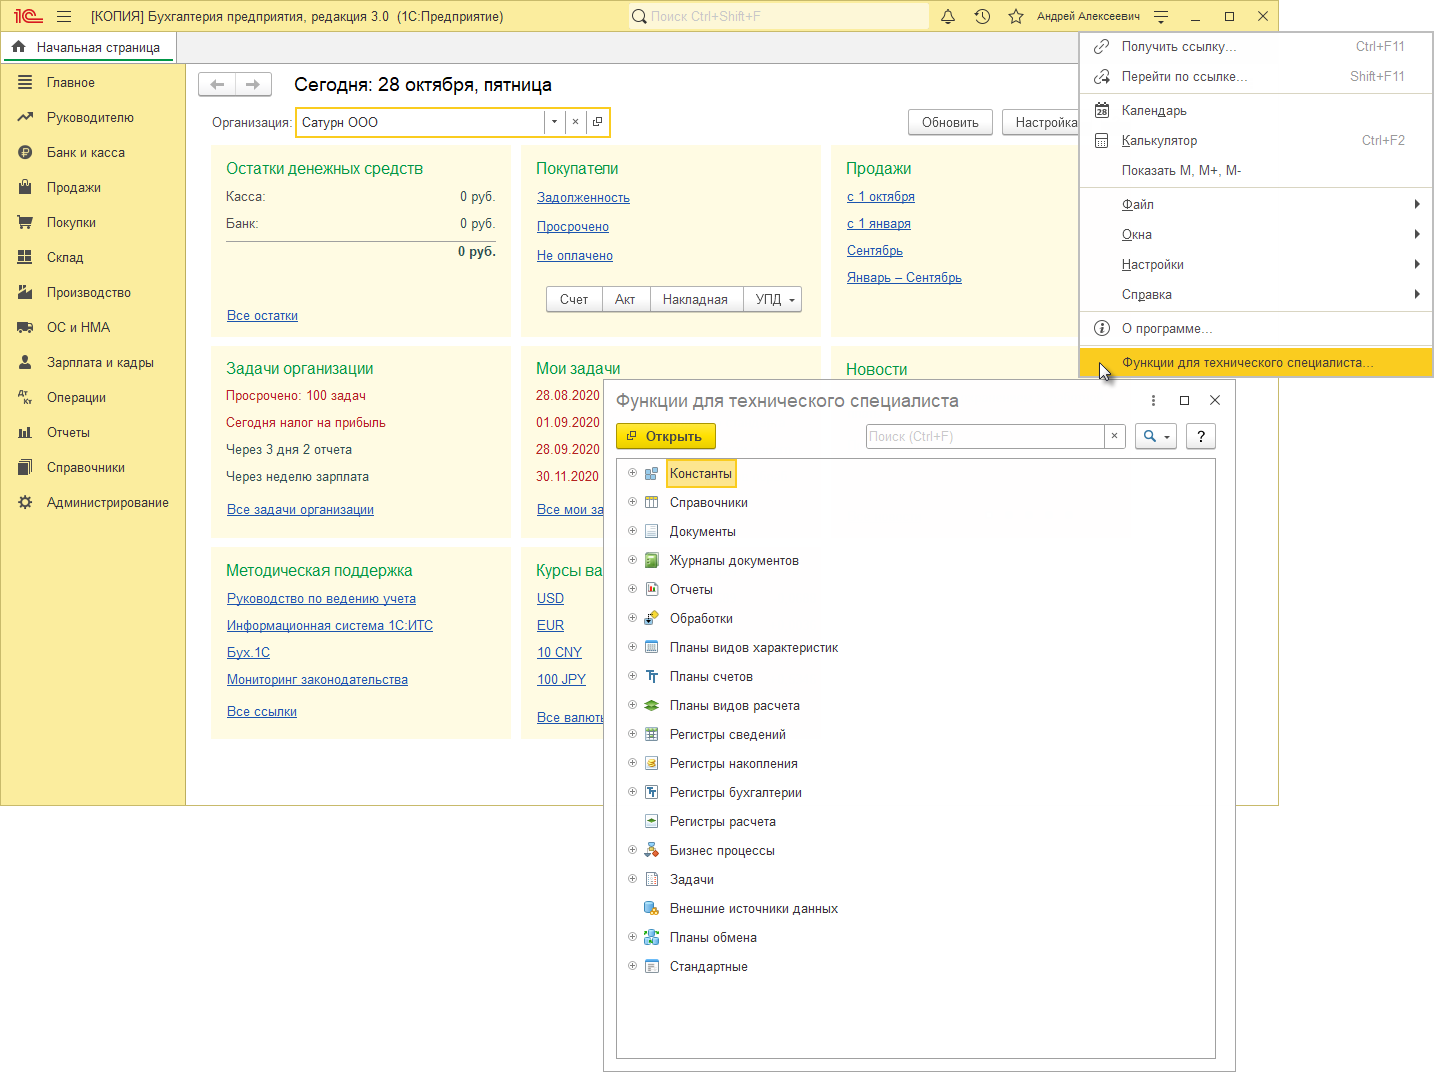The height and width of the screenshot is (1074, 1435).
Task: Click the Документы icon in tree
Action: pos(651,531)
